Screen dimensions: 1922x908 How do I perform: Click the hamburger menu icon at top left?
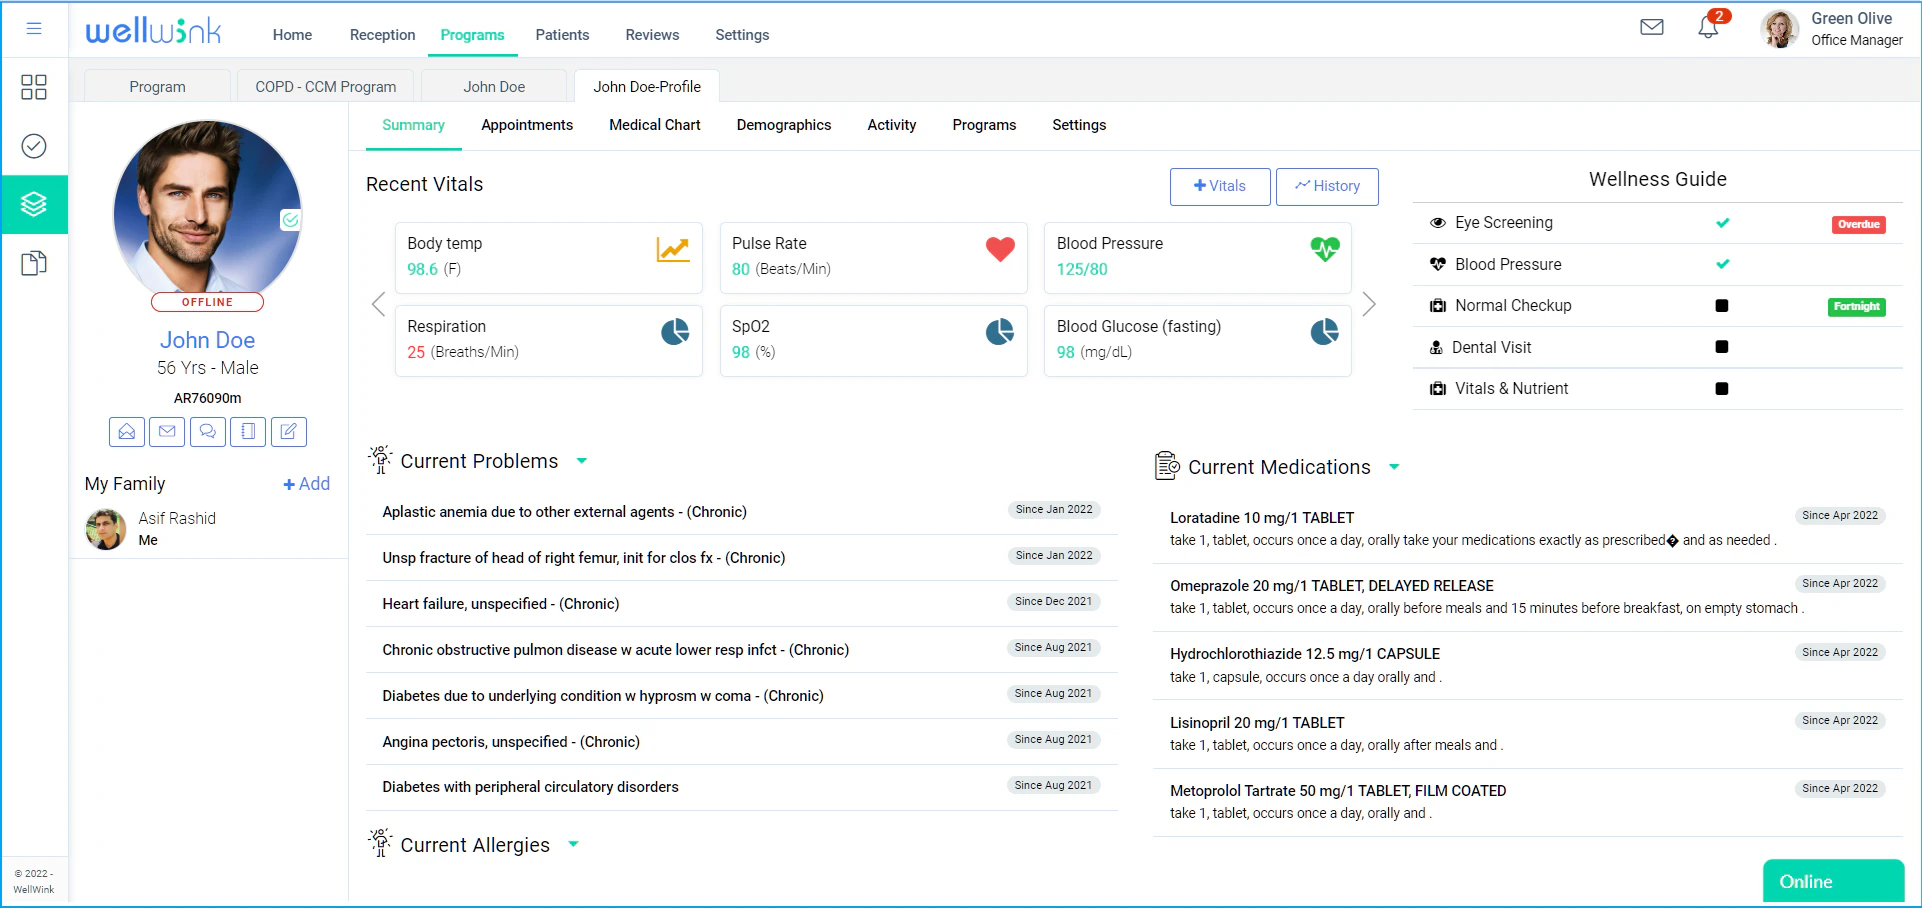tap(33, 28)
